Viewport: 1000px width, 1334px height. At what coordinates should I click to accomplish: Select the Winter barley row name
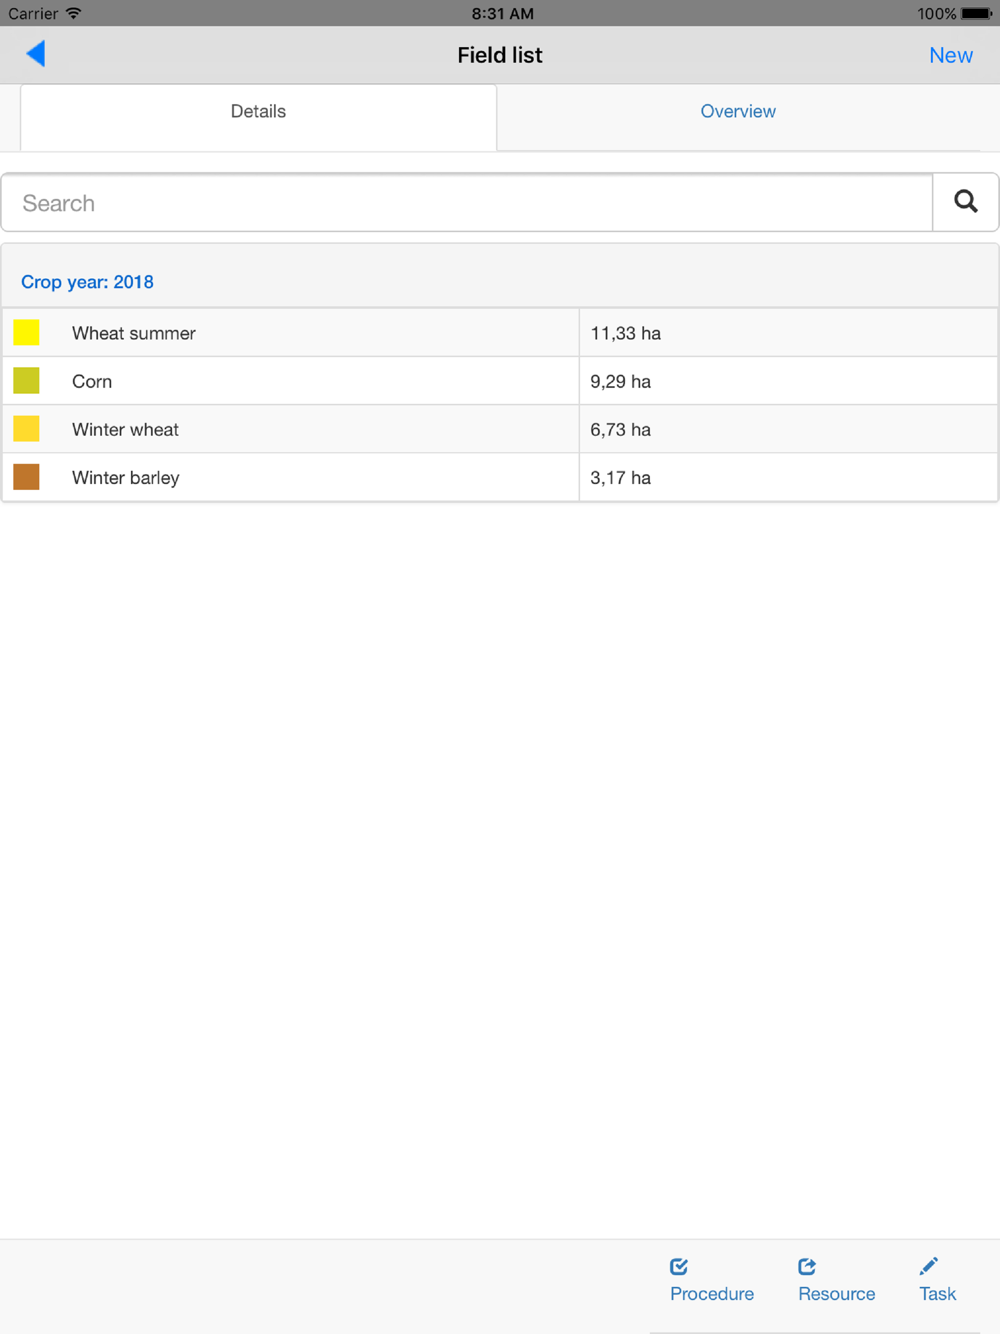click(x=126, y=478)
